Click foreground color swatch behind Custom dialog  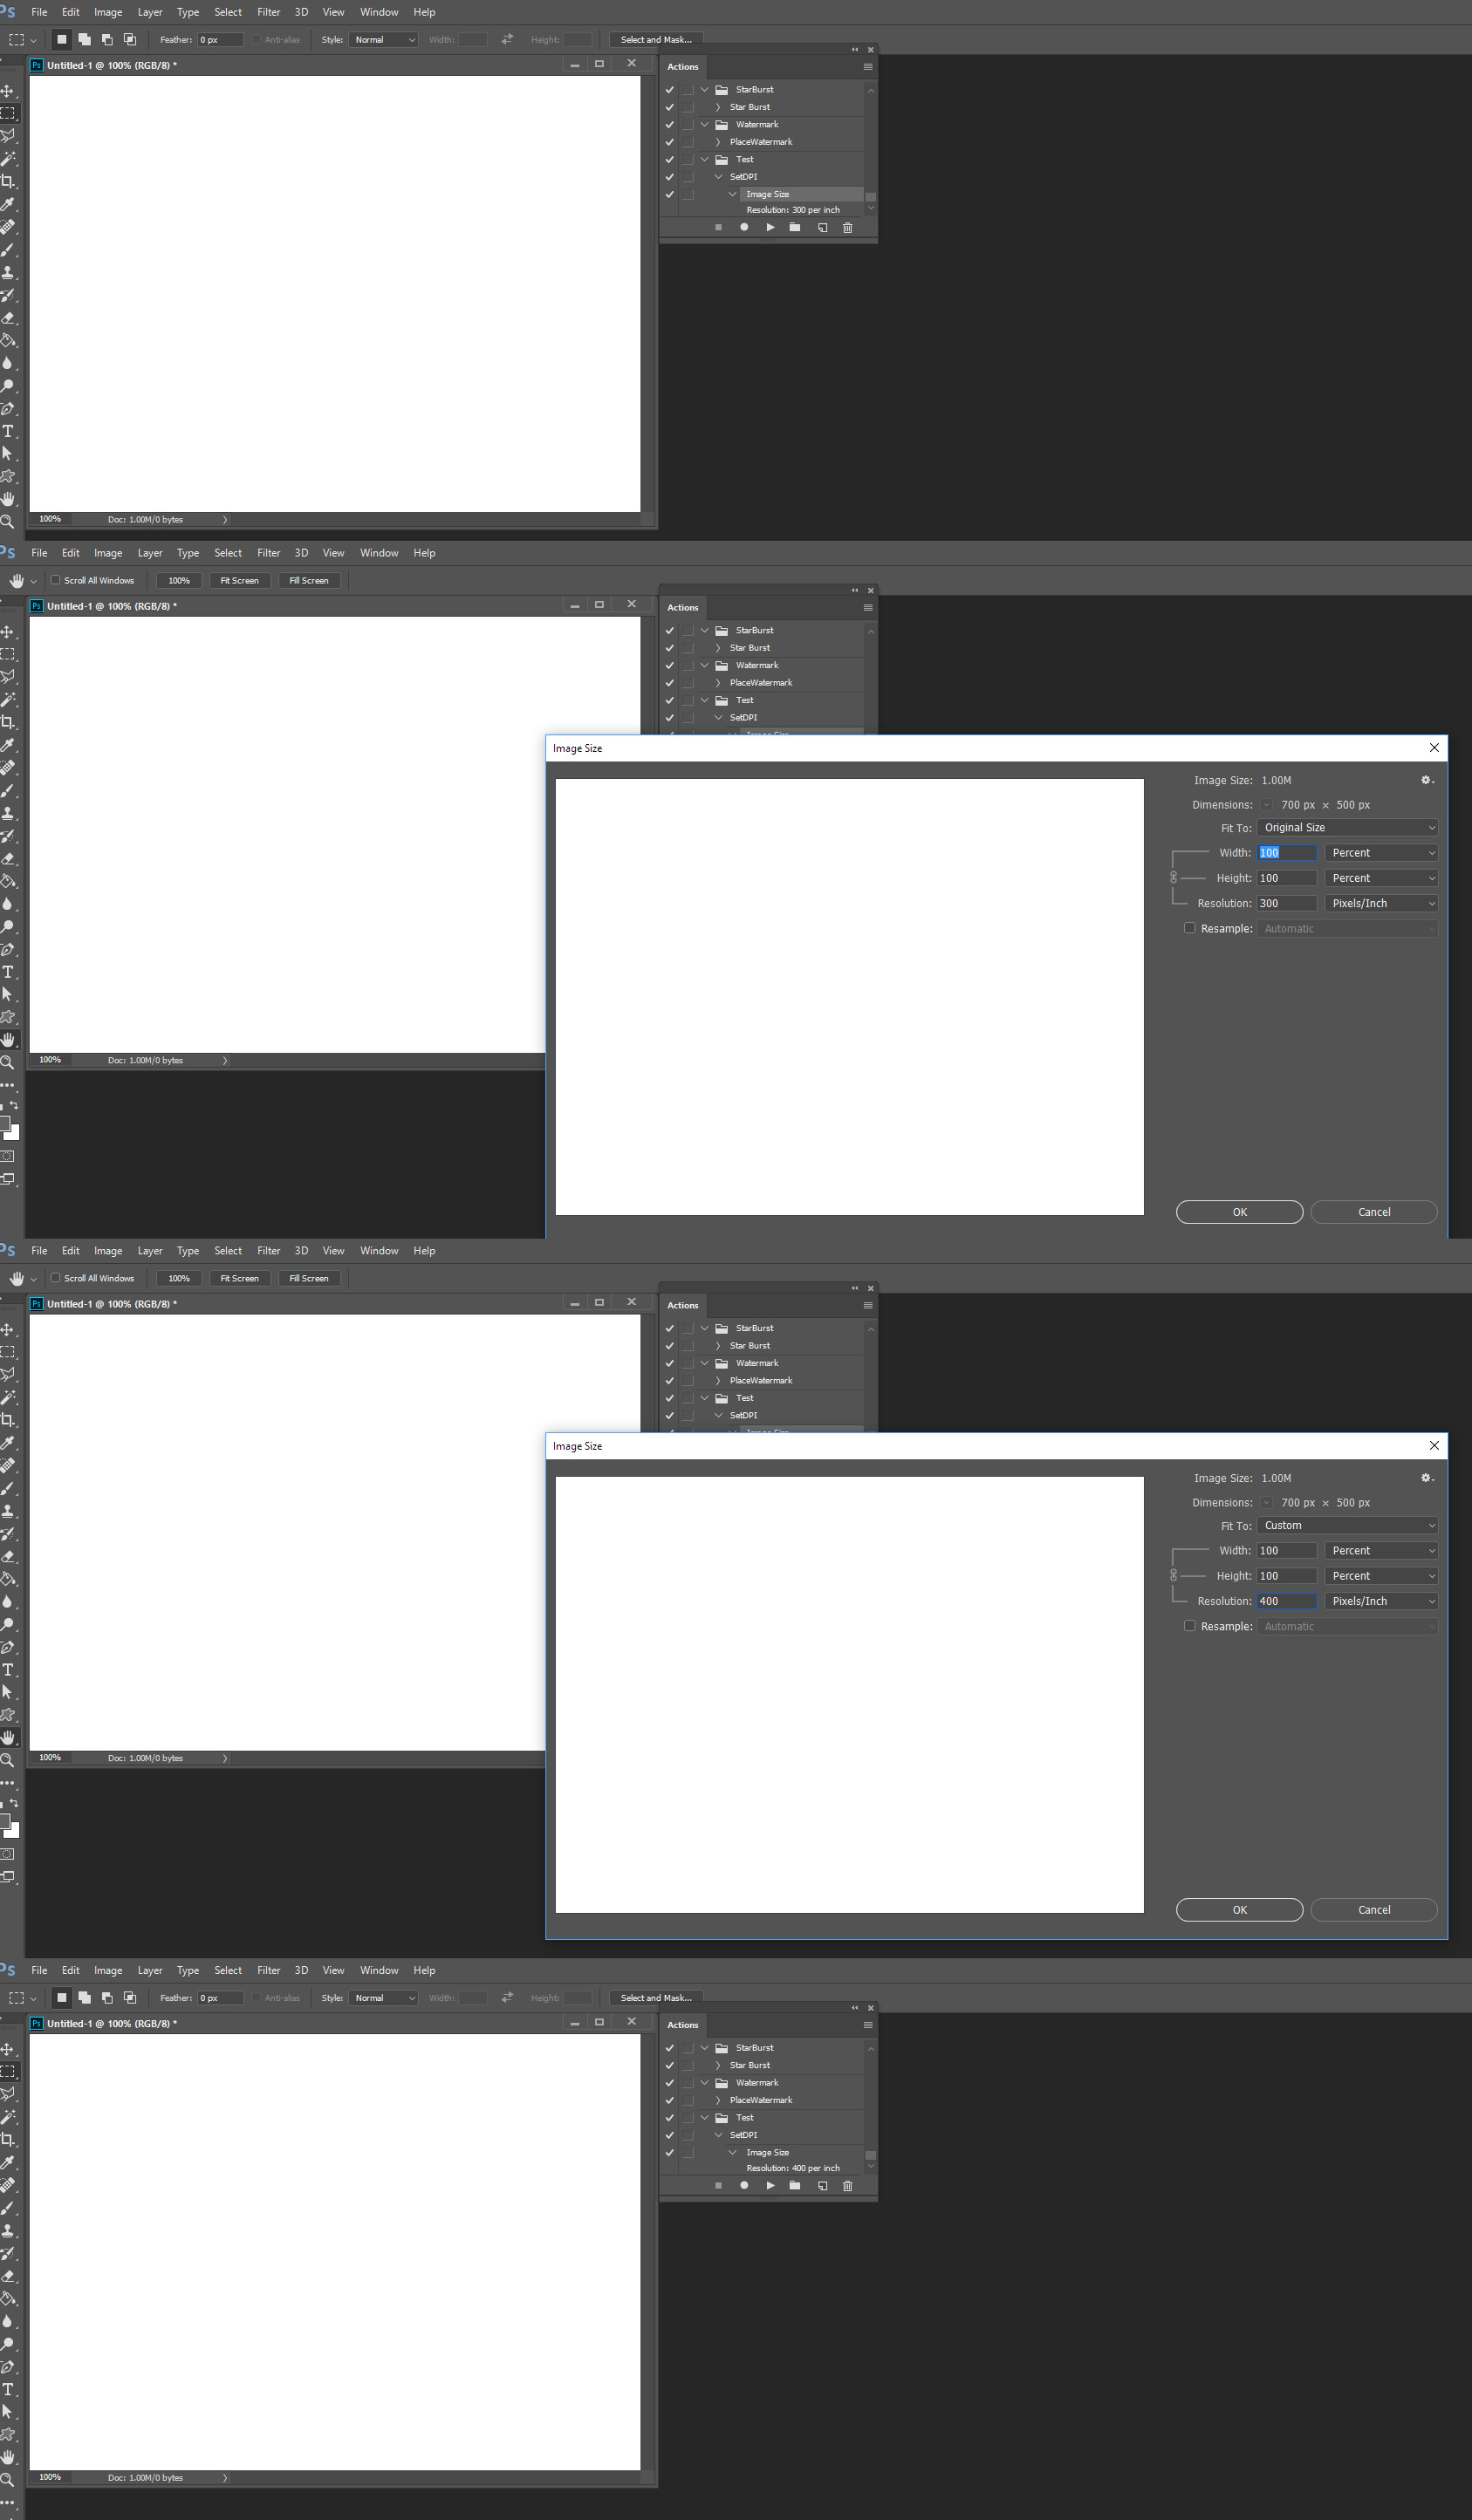point(4,1821)
